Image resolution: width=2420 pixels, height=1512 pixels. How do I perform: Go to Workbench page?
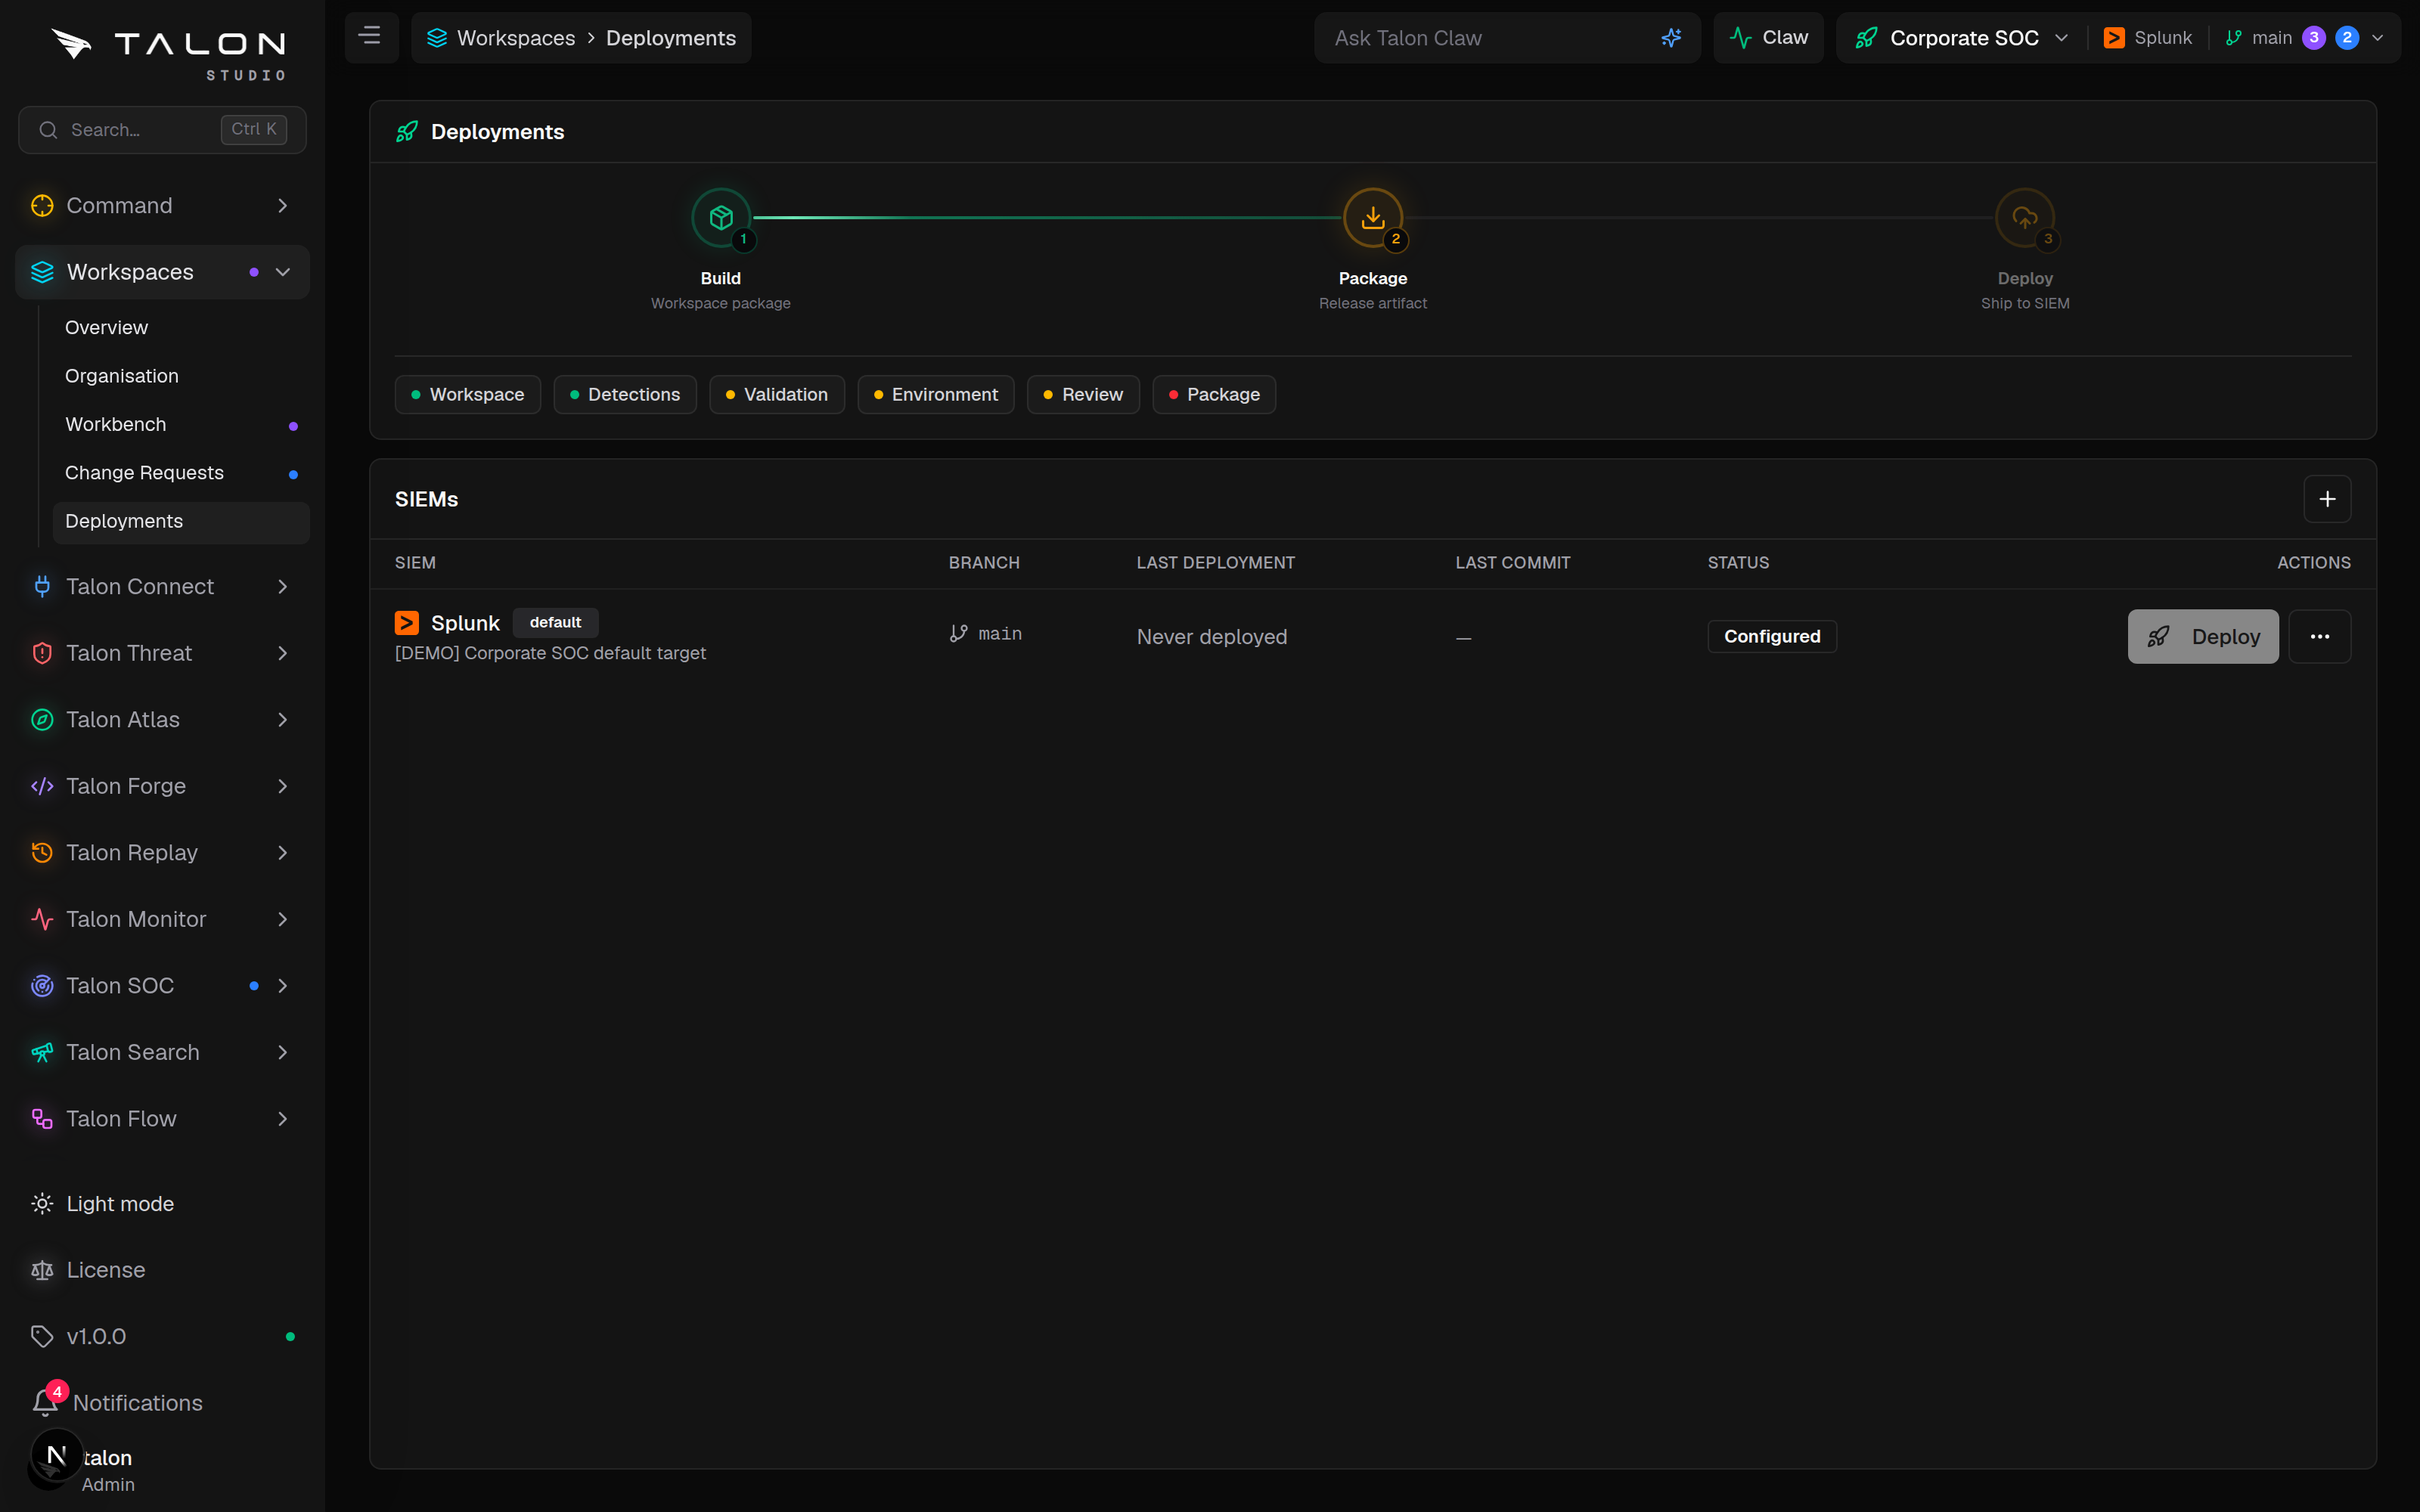[x=180, y=425]
